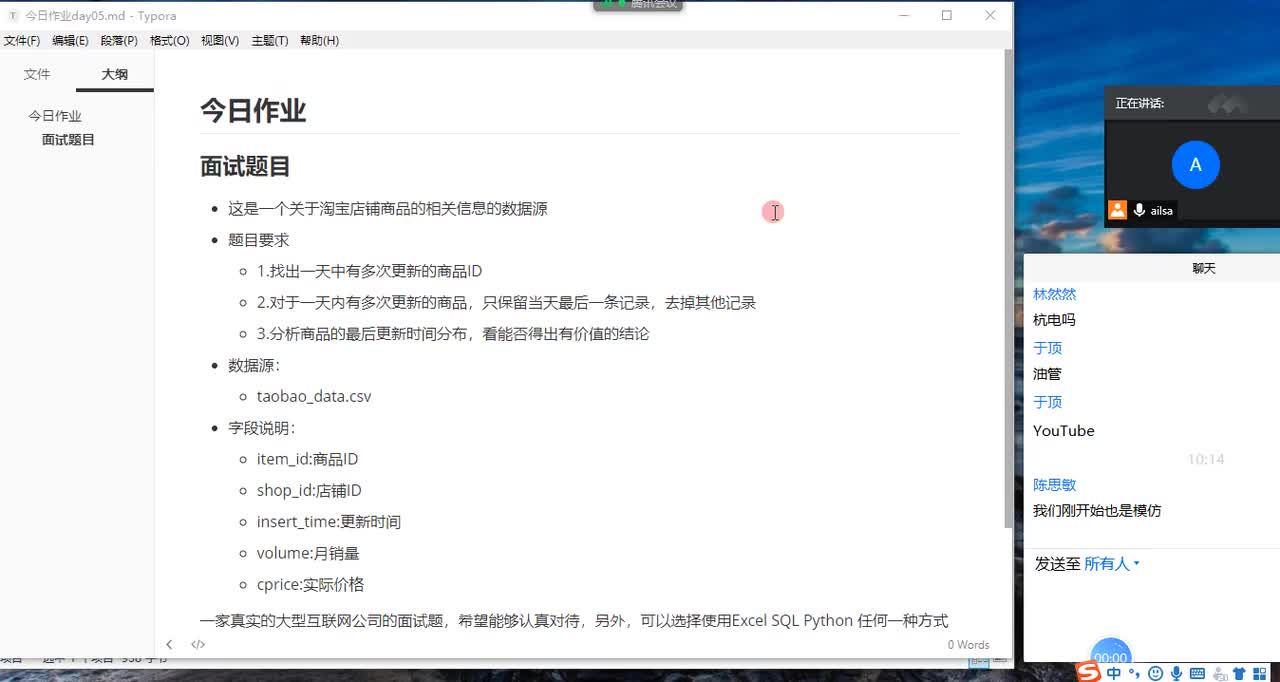The height and width of the screenshot is (682, 1280).
Task: Collapse the sidebar with the left chevron
Action: pos(169,645)
